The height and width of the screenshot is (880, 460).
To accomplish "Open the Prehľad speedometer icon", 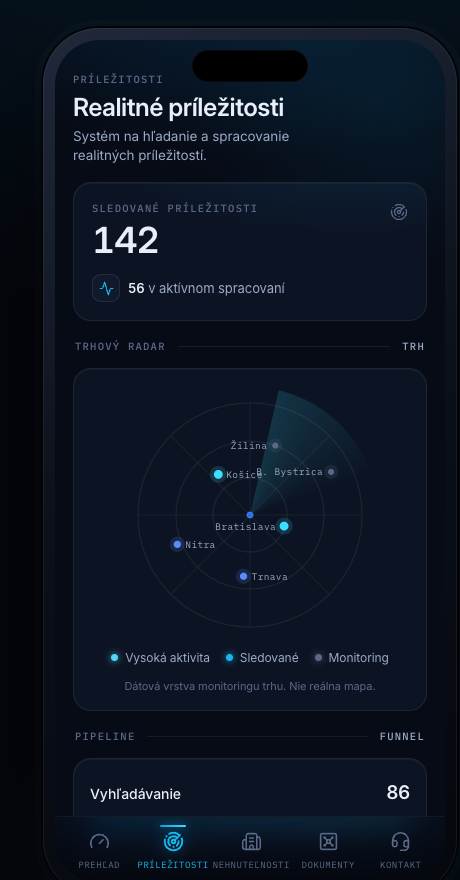I will [x=99, y=841].
